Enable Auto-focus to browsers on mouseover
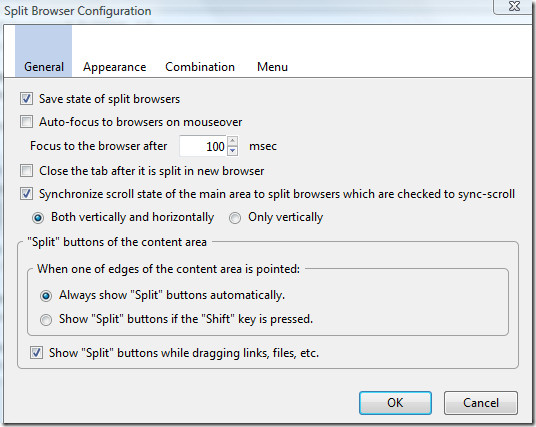 (x=27, y=122)
